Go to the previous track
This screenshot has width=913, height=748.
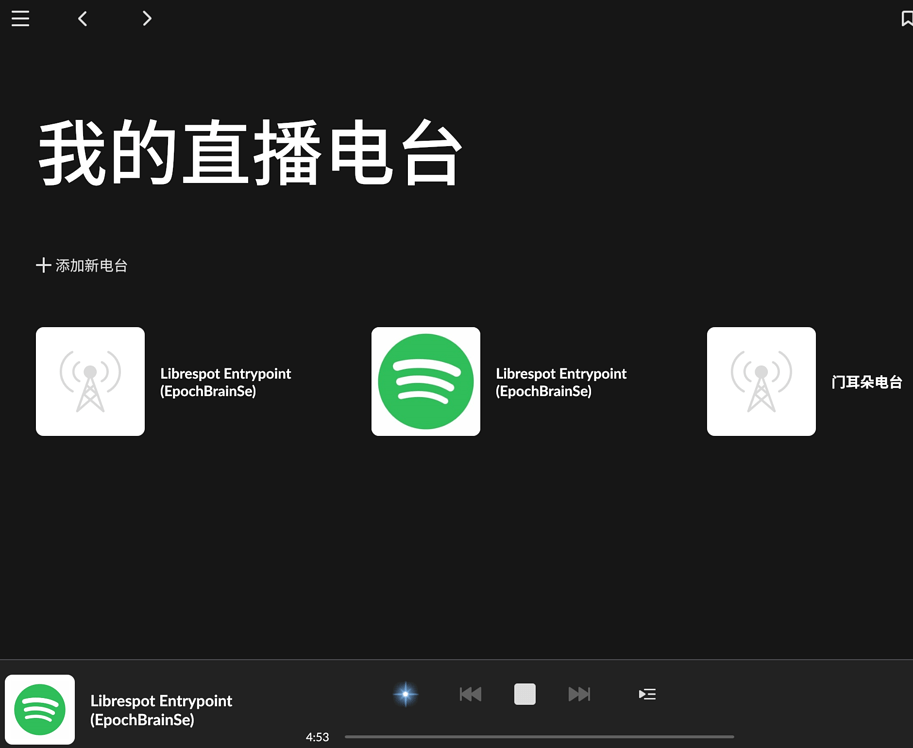tap(470, 694)
